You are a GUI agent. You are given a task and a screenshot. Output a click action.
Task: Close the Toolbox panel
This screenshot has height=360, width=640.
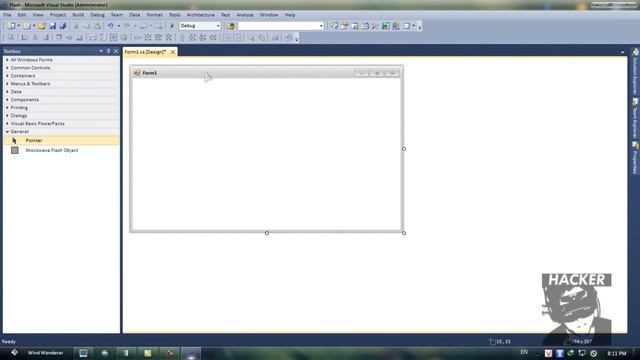point(116,51)
